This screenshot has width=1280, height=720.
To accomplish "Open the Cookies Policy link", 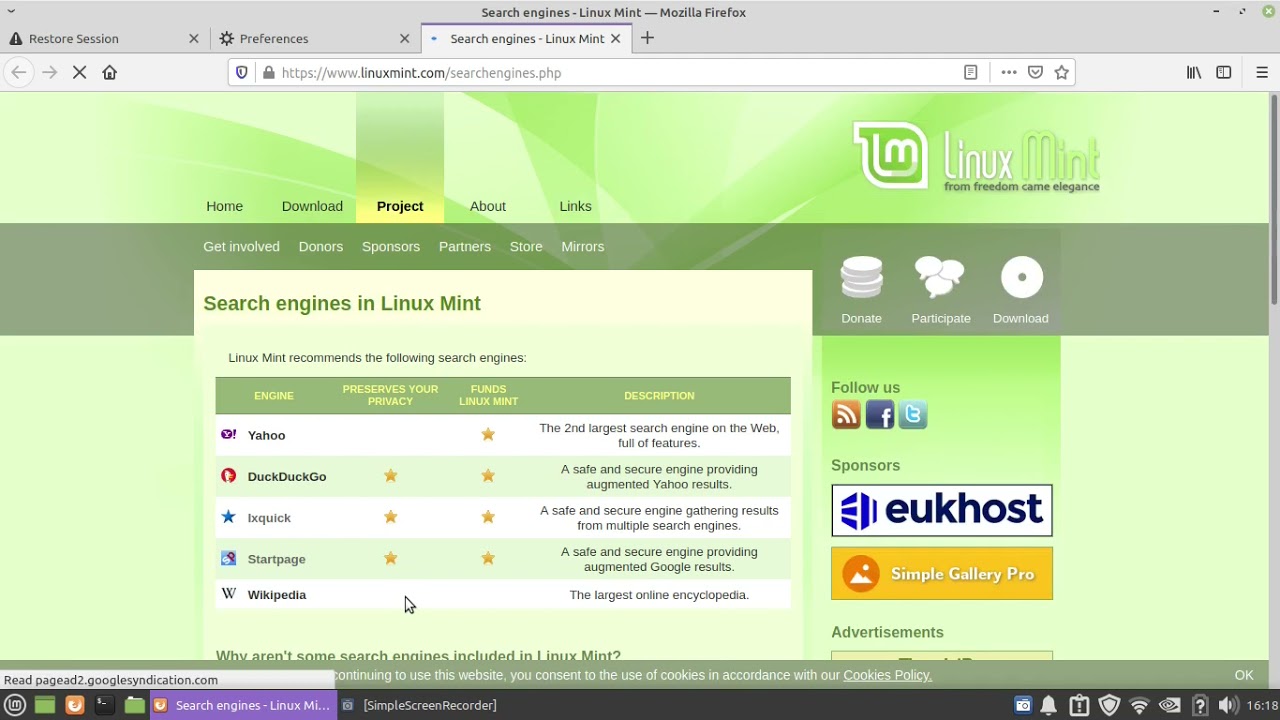I will click(x=887, y=675).
